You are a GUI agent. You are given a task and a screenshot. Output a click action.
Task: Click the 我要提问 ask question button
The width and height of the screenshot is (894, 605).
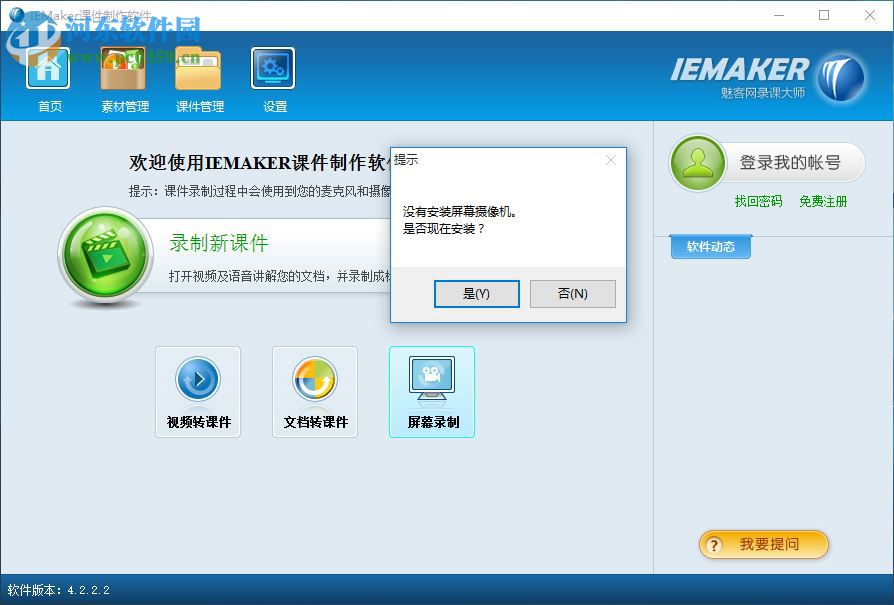pos(763,545)
